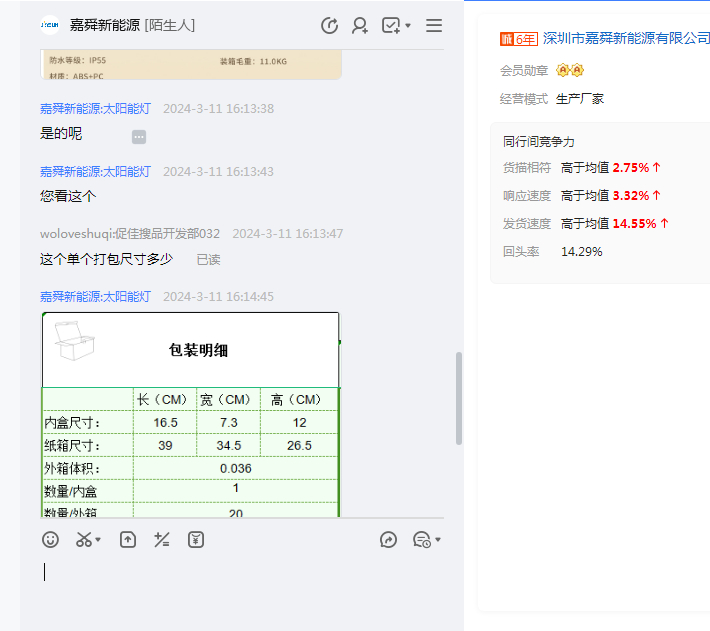Screen dimensions: 710x631
Task: Click the refresh clock icon in header
Action: (x=329, y=26)
